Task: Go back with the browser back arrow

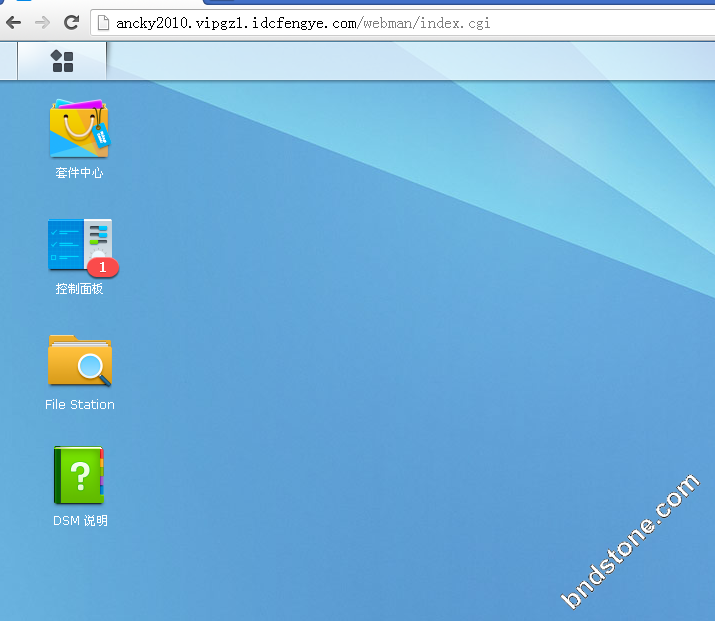Action: (14, 22)
